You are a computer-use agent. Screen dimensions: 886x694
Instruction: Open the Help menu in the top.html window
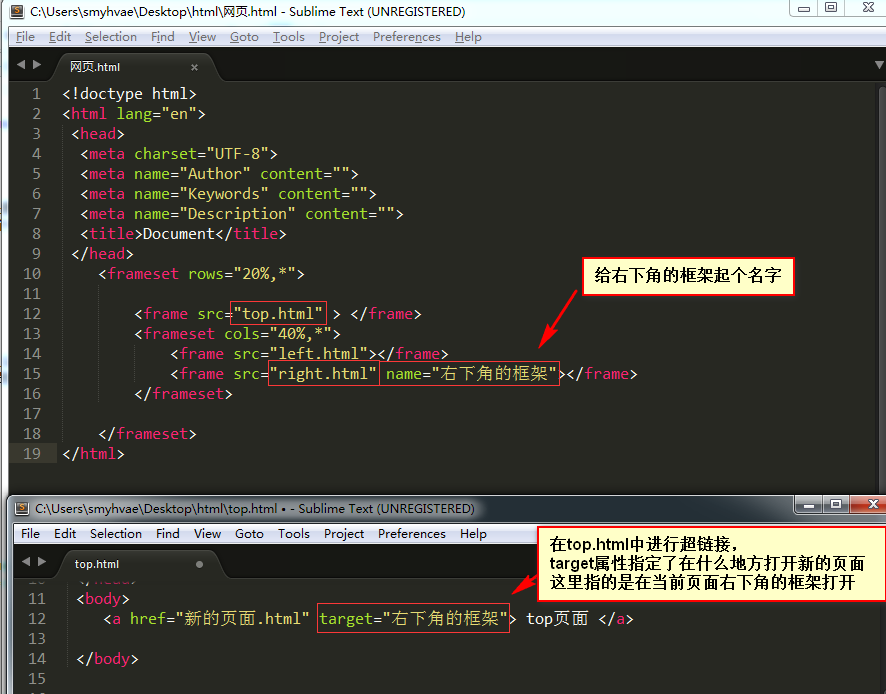click(472, 534)
